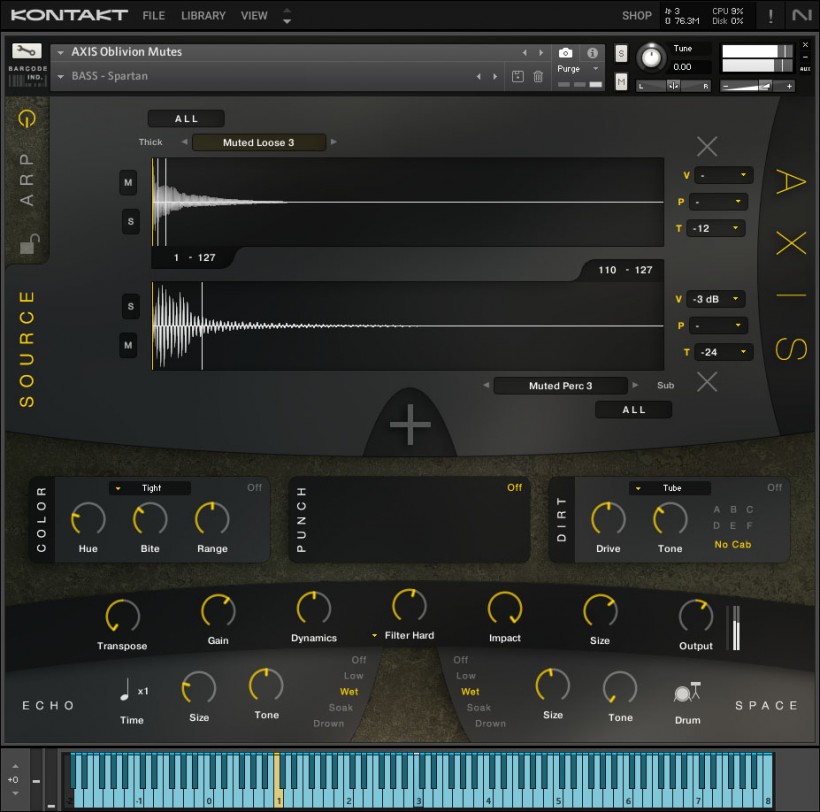The height and width of the screenshot is (812, 820).
Task: Click the Kontakt warning exclamation icon
Action: [770, 16]
